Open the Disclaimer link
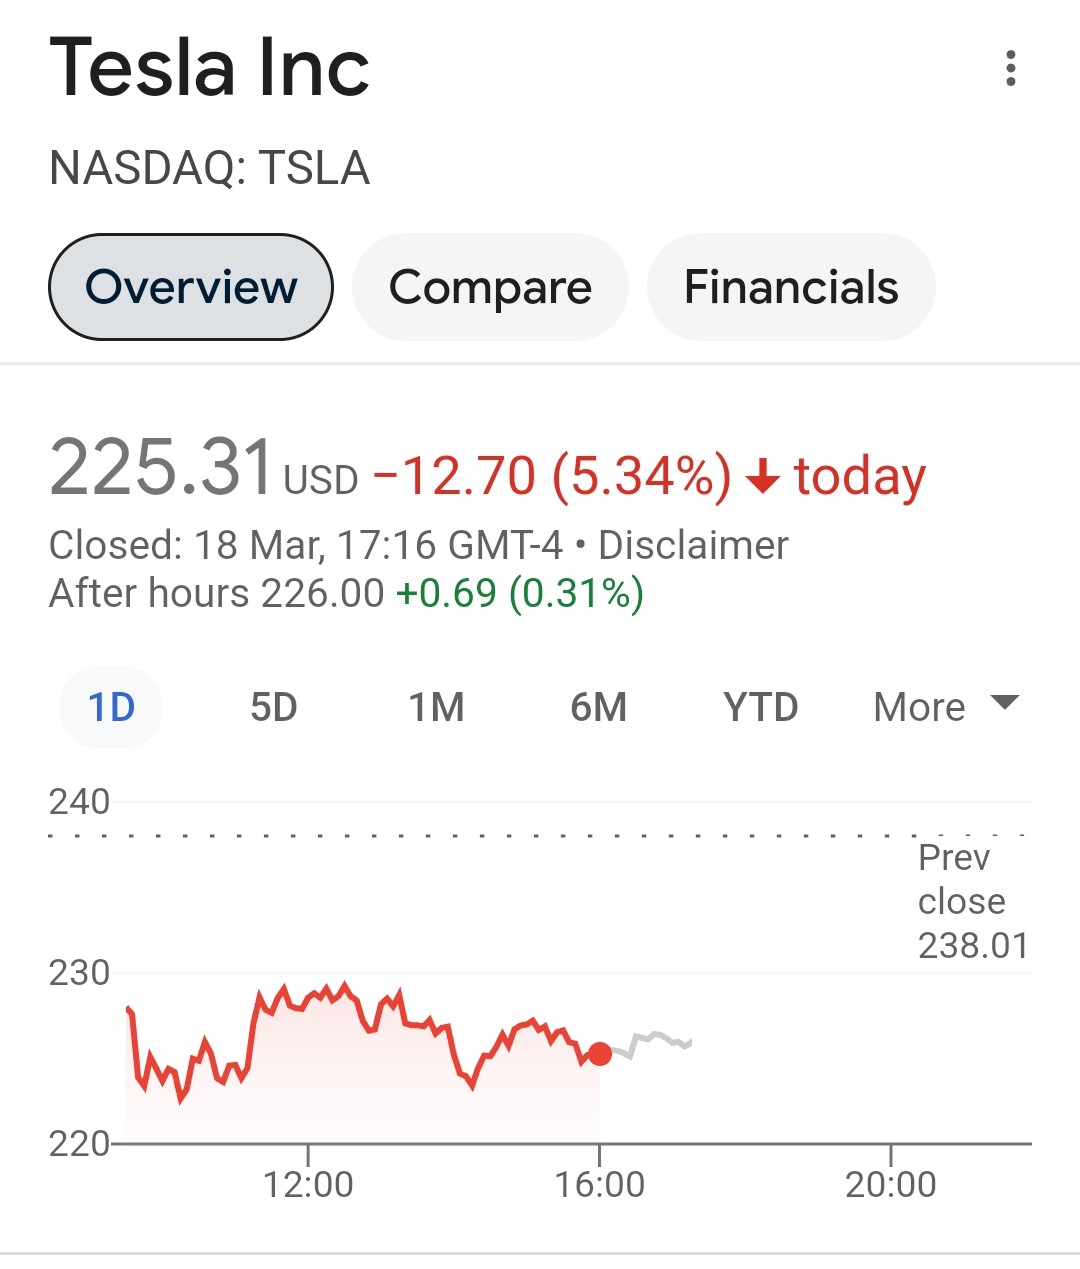Screen dimensions: 1080x1269 point(693,546)
